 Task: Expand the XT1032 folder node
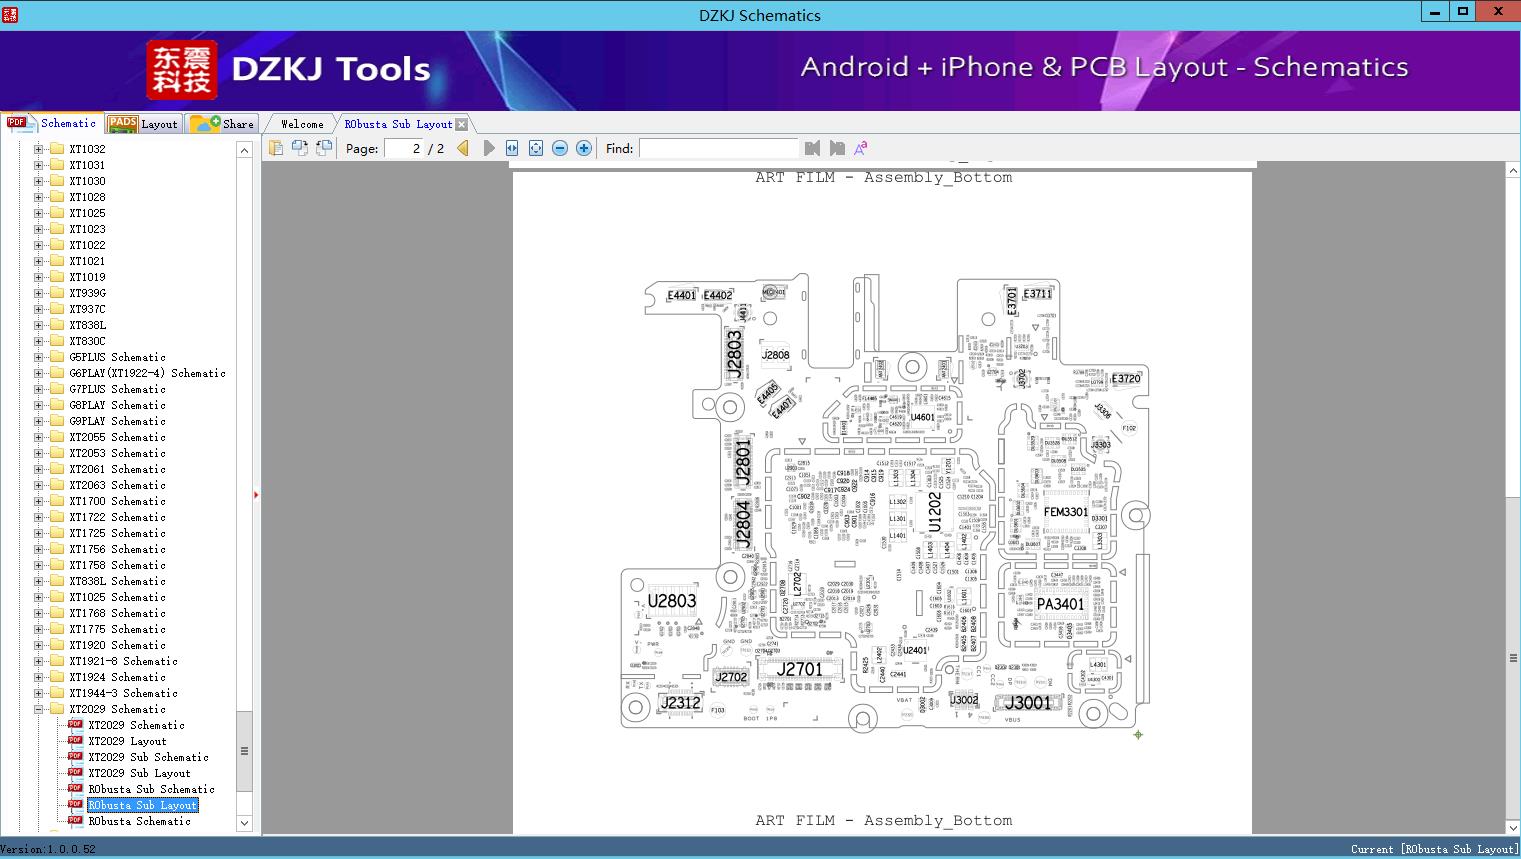coord(39,149)
